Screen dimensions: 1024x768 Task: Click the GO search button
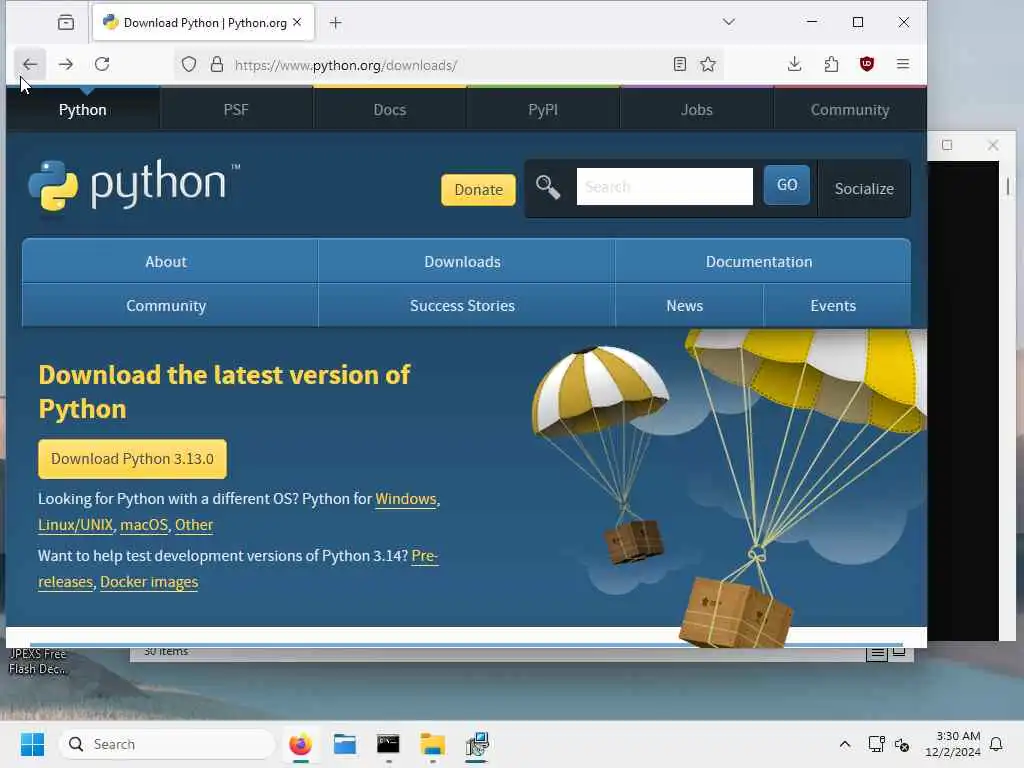[786, 185]
